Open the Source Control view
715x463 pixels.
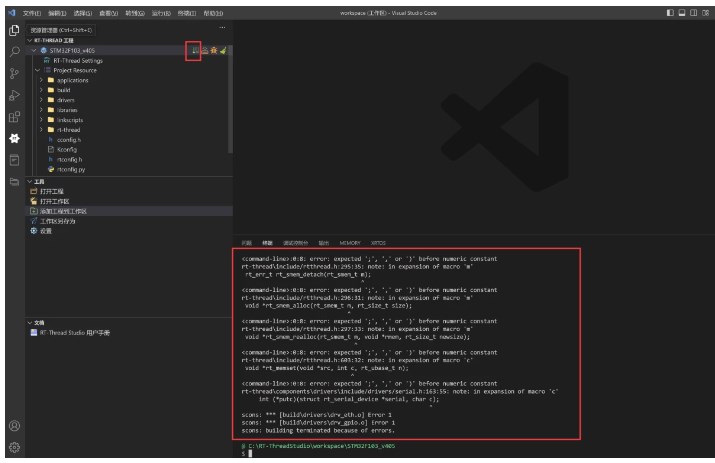(x=14, y=73)
